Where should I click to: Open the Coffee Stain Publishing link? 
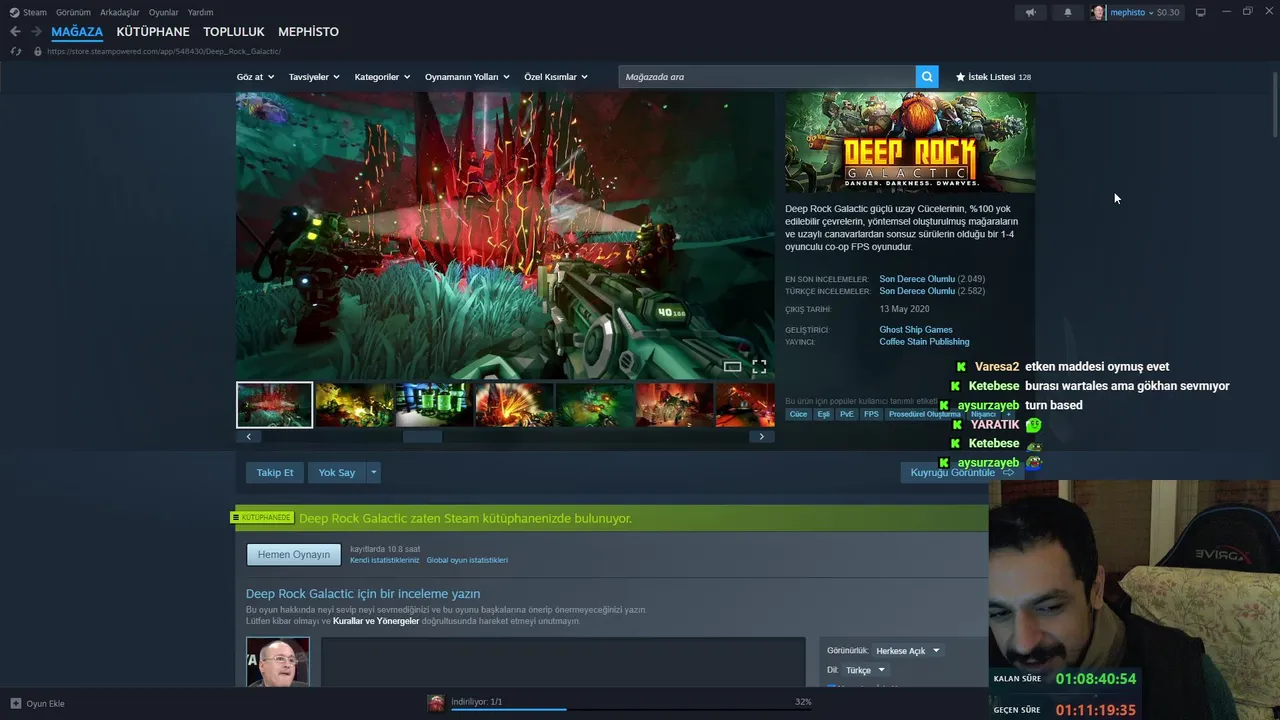pos(924,342)
